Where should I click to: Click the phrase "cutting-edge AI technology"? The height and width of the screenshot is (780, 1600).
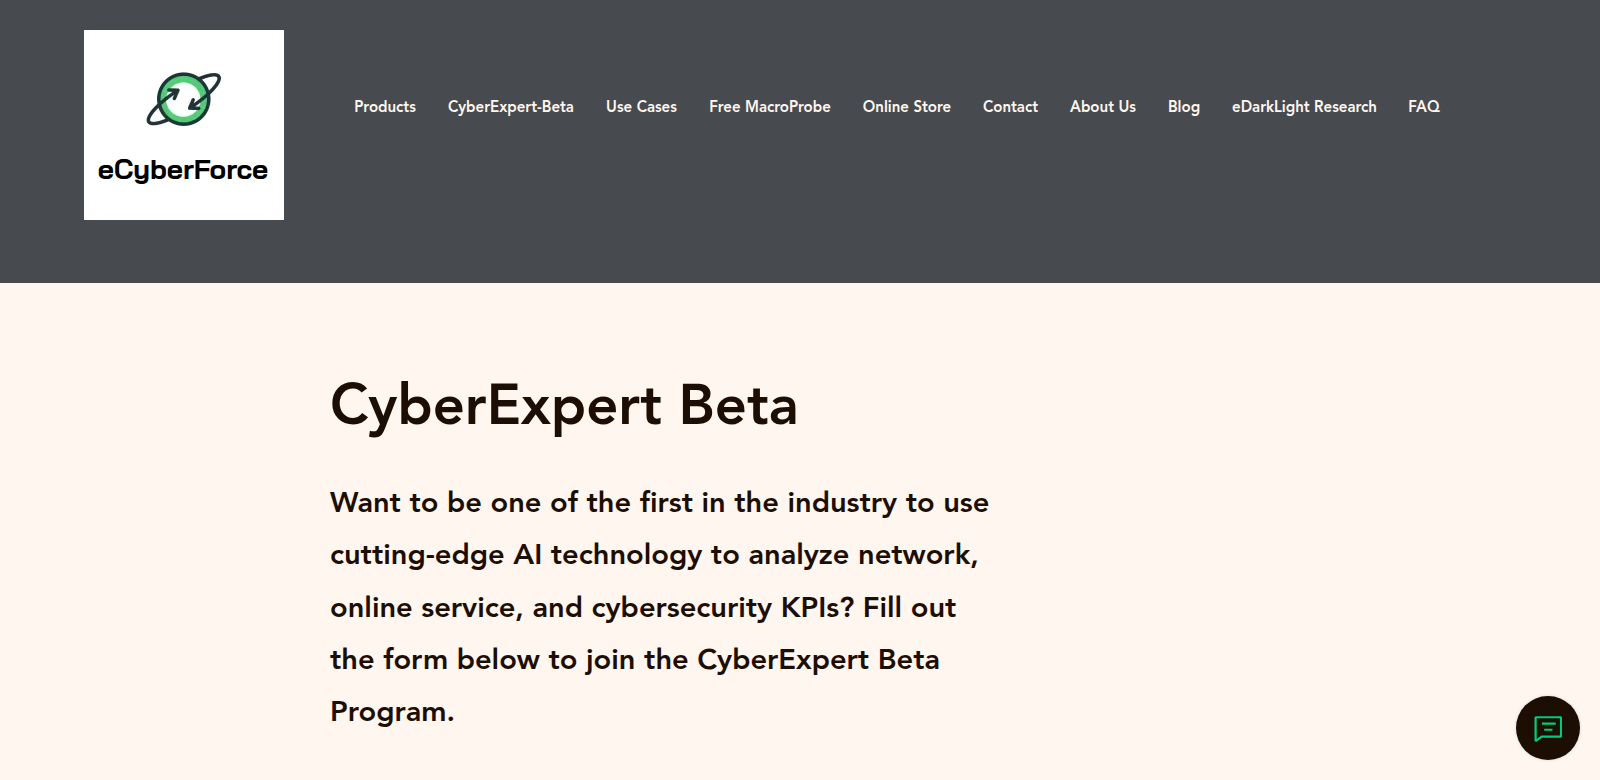click(x=516, y=555)
